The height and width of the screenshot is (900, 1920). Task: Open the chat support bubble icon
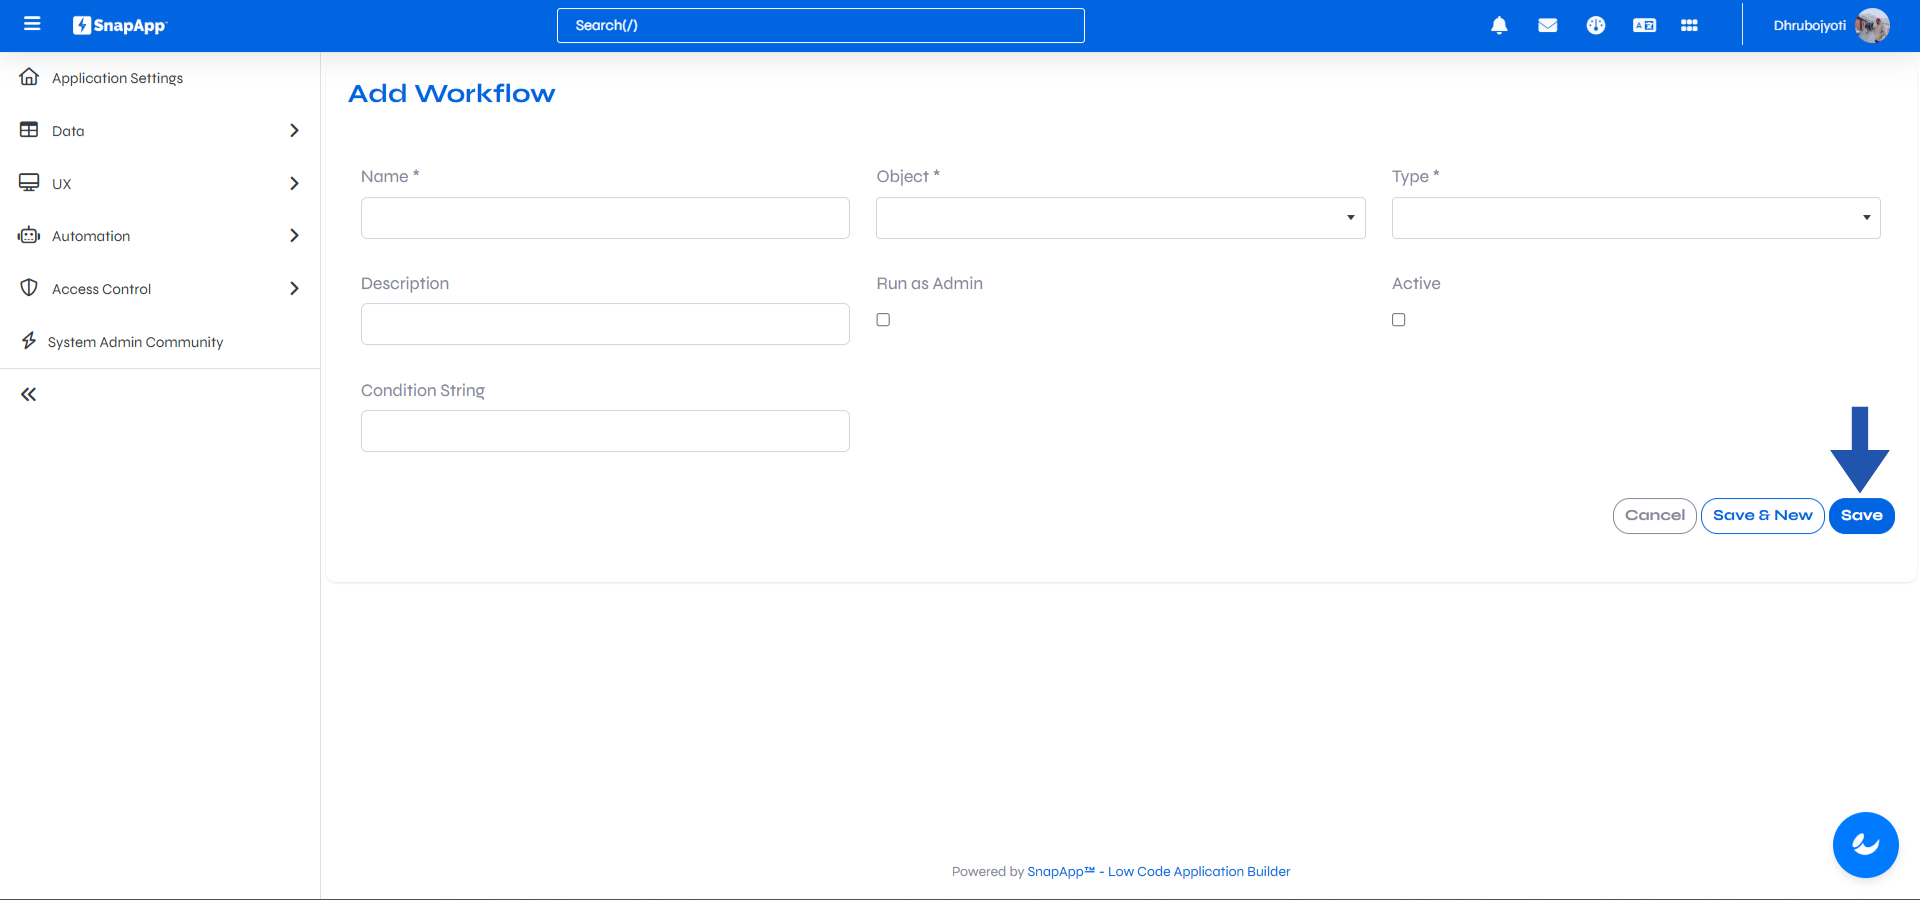tap(1865, 845)
